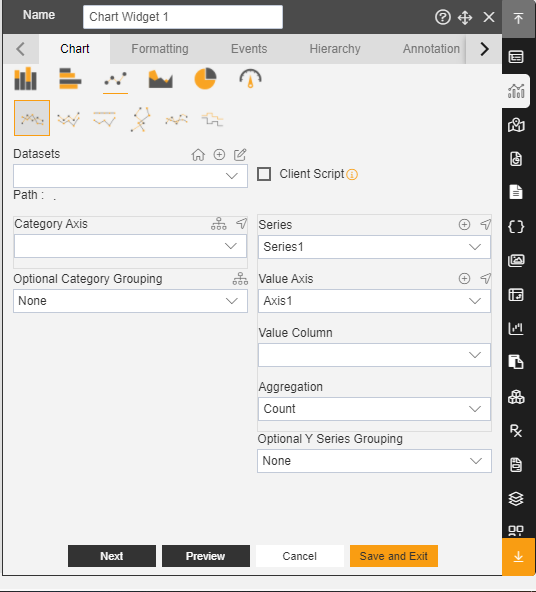Switch to the Formatting tab
The height and width of the screenshot is (592, 536).
(x=160, y=49)
